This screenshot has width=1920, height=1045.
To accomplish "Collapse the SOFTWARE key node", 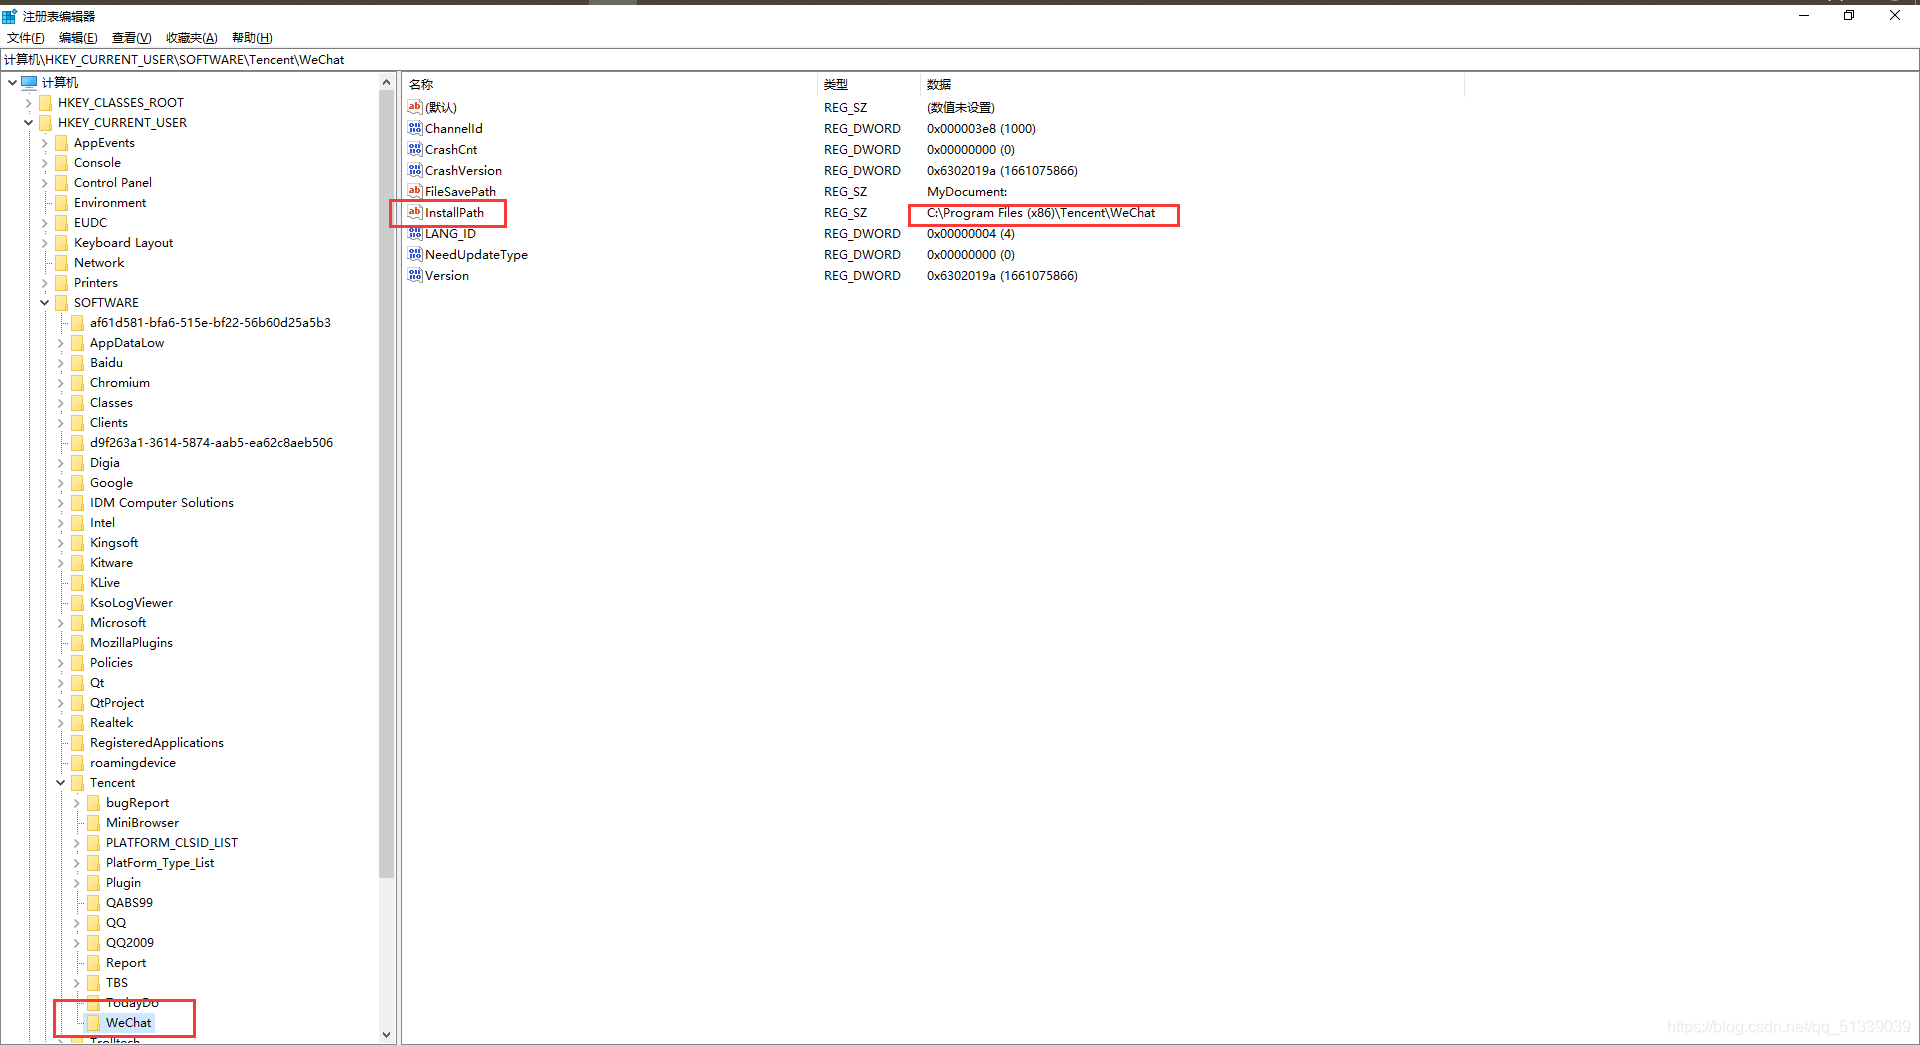I will 44,302.
